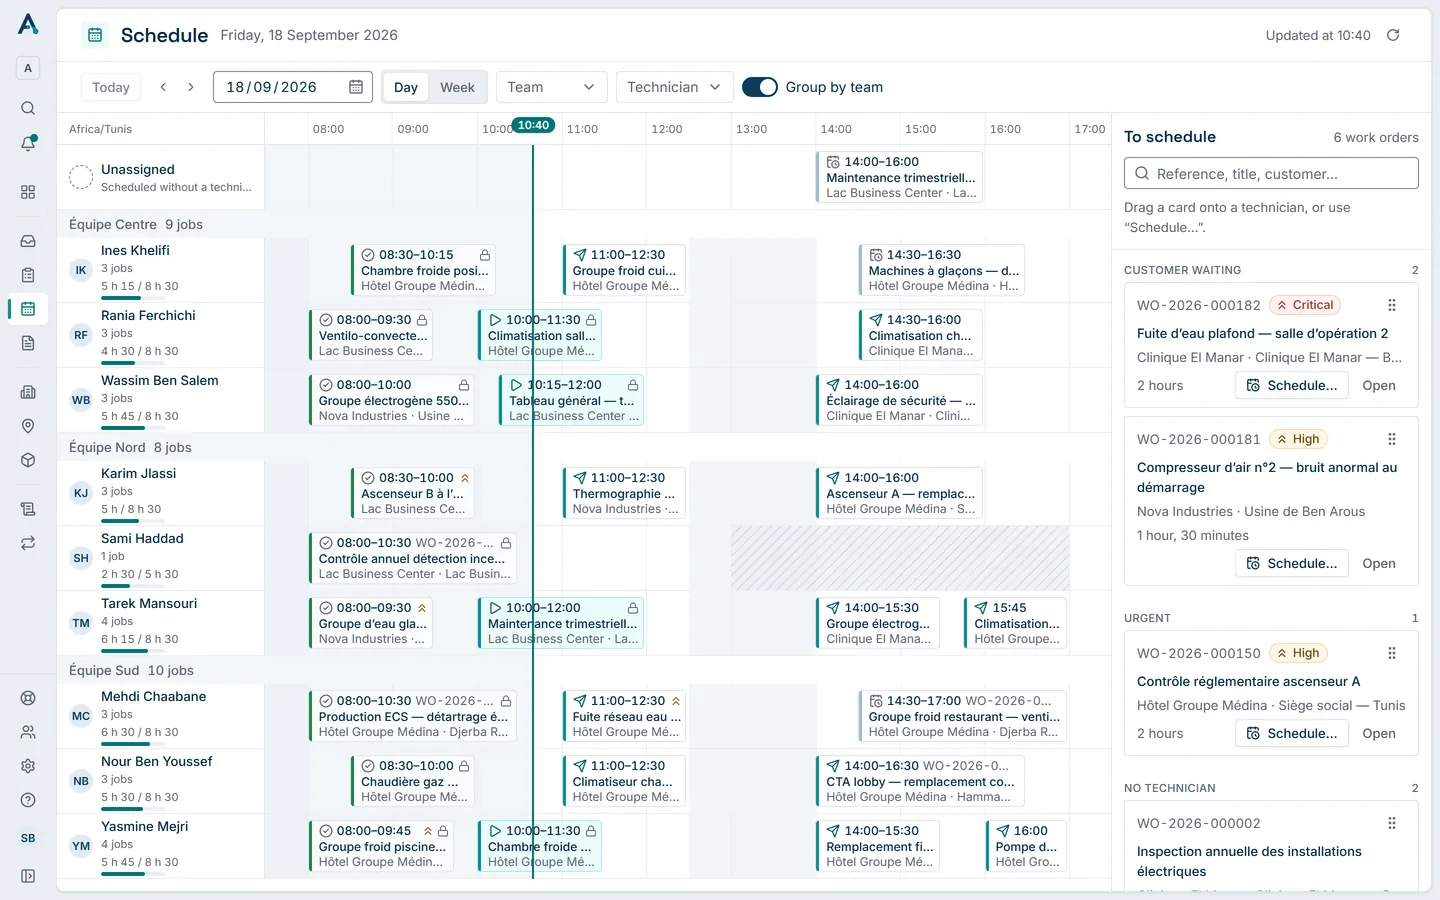This screenshot has height=900, width=1440.
Task: Go to previous day with left arrow
Action: 163,87
